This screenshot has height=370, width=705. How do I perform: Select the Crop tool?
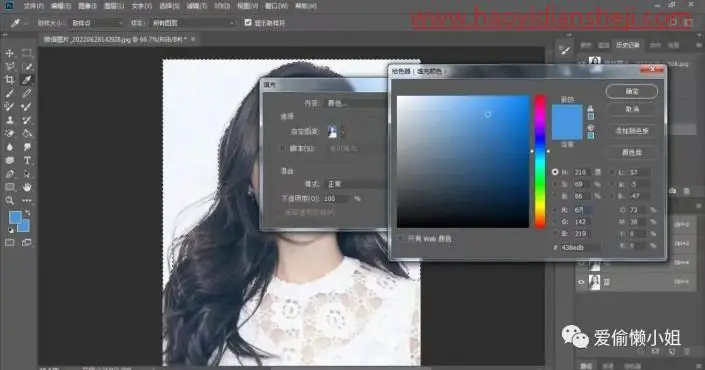[x=9, y=80]
